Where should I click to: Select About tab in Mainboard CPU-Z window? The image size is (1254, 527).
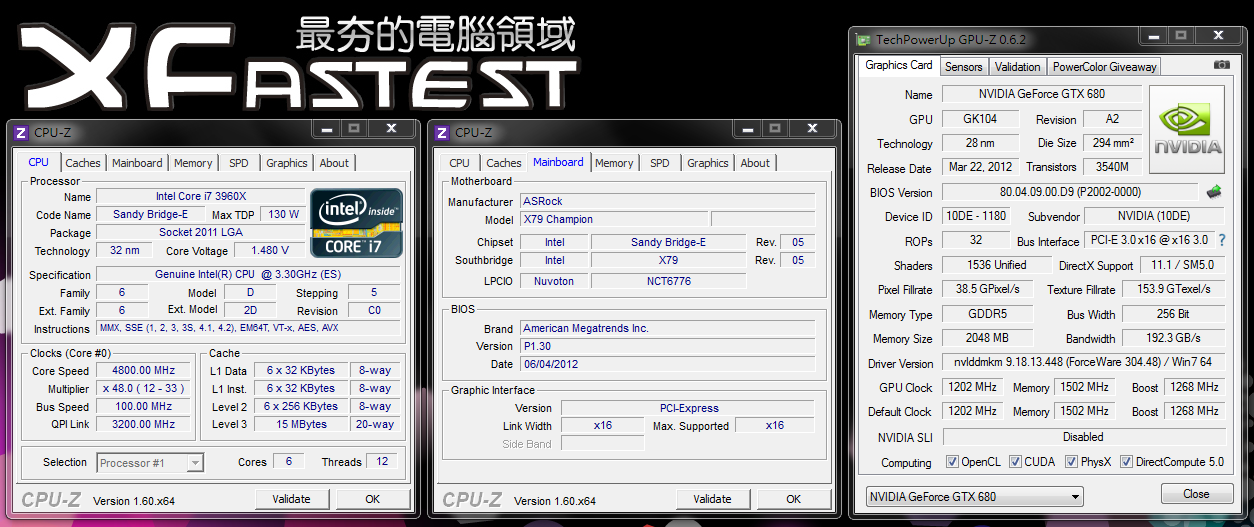point(756,163)
